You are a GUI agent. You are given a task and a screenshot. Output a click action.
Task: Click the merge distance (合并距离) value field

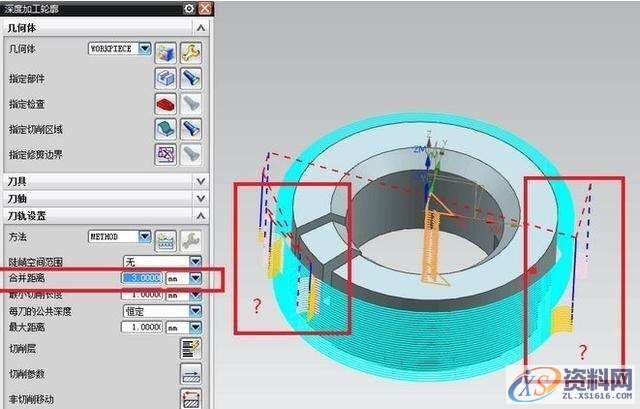click(141, 278)
